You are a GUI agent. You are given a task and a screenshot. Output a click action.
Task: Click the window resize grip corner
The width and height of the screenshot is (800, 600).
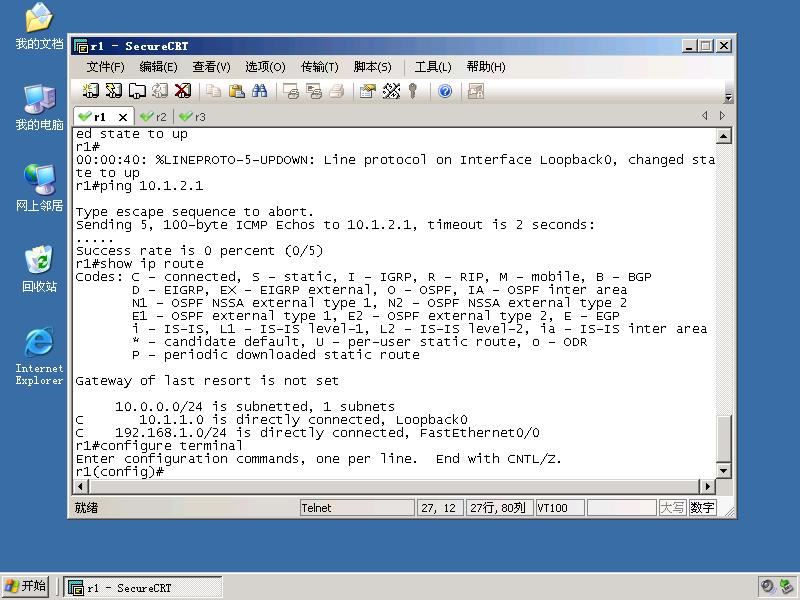(x=730, y=512)
